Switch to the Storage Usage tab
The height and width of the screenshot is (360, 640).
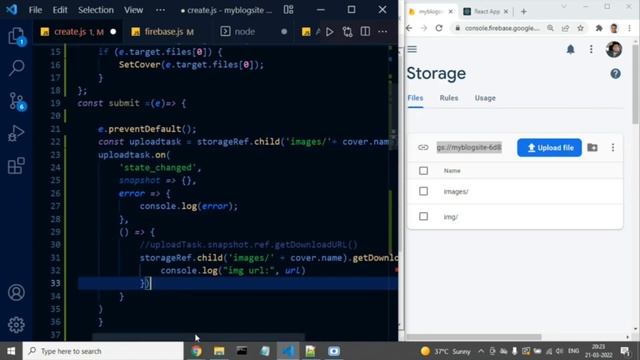pyautogui.click(x=485, y=98)
